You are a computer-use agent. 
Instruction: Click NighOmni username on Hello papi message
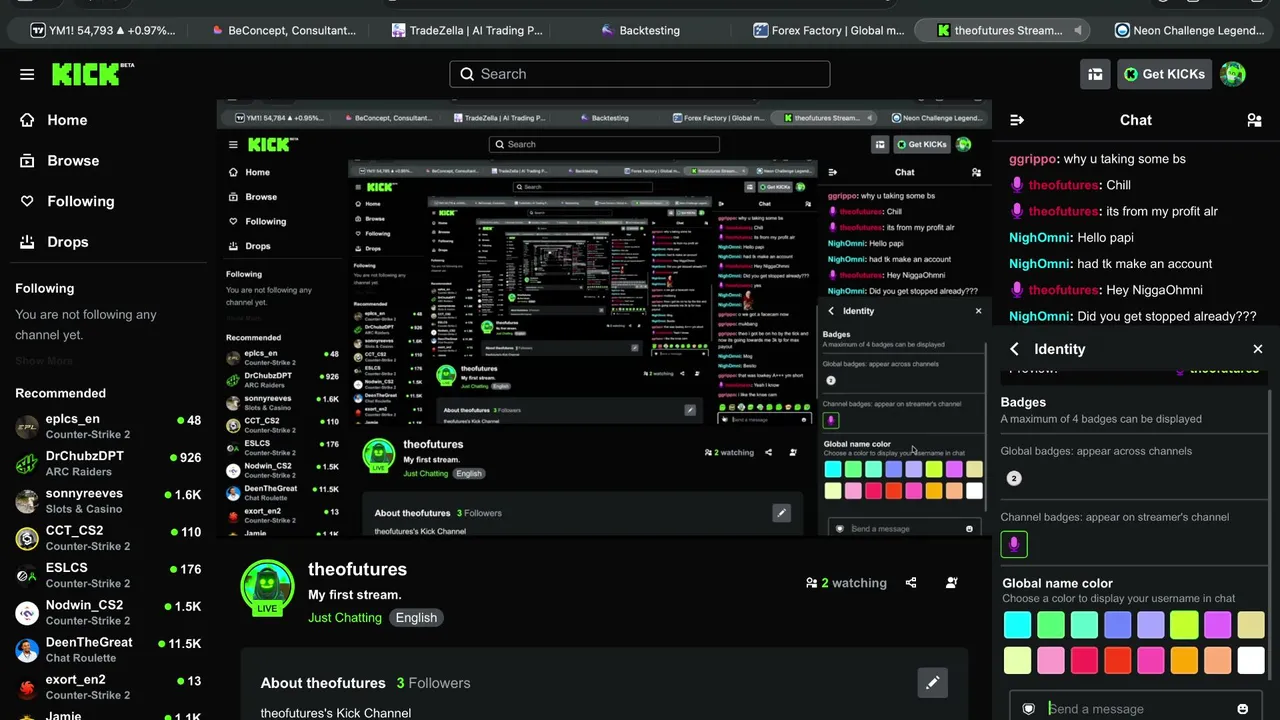point(1040,238)
